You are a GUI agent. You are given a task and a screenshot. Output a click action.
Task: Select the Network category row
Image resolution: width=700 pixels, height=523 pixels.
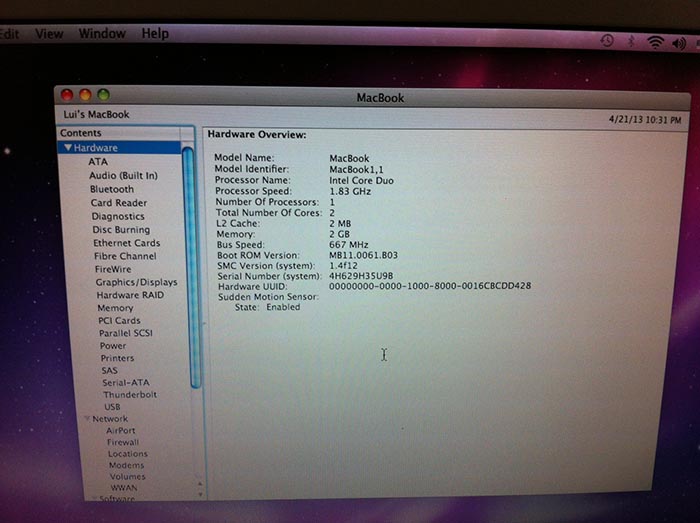point(110,419)
